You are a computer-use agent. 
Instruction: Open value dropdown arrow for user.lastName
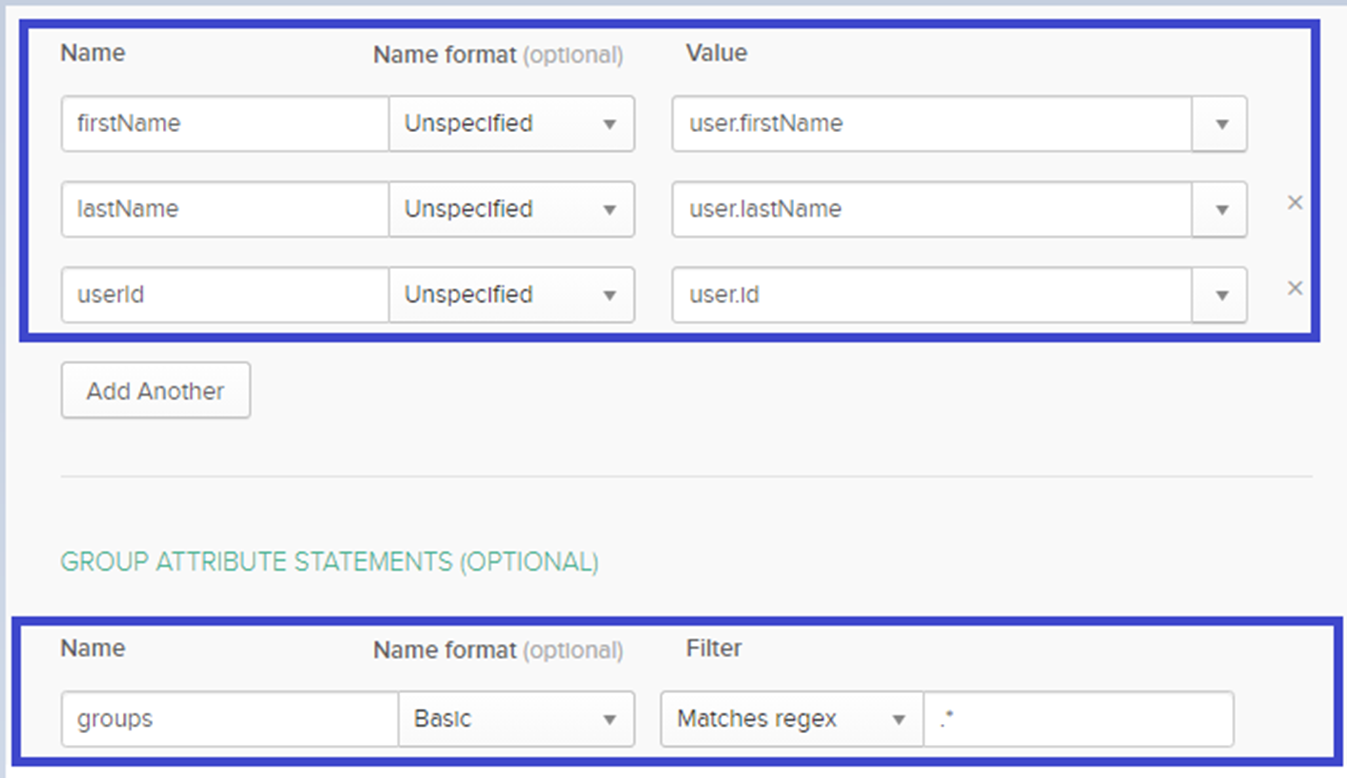pos(1220,209)
